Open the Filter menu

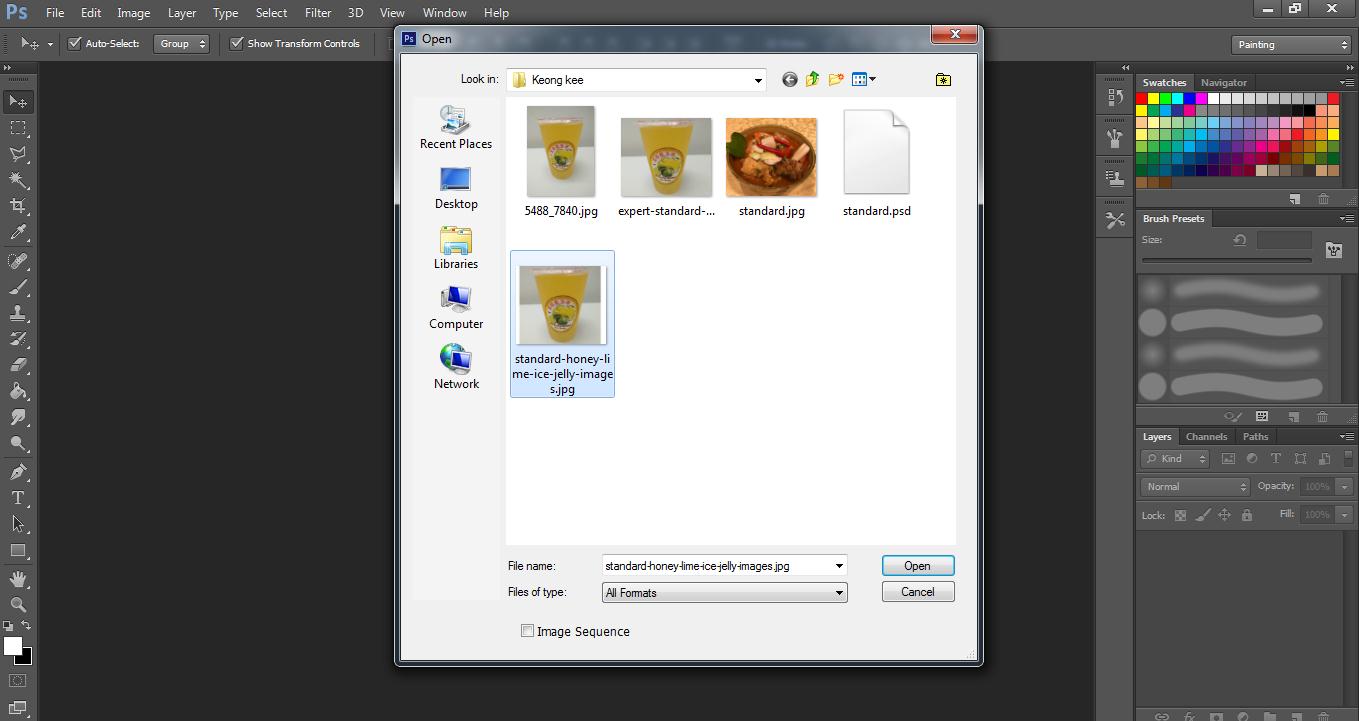pyautogui.click(x=318, y=13)
